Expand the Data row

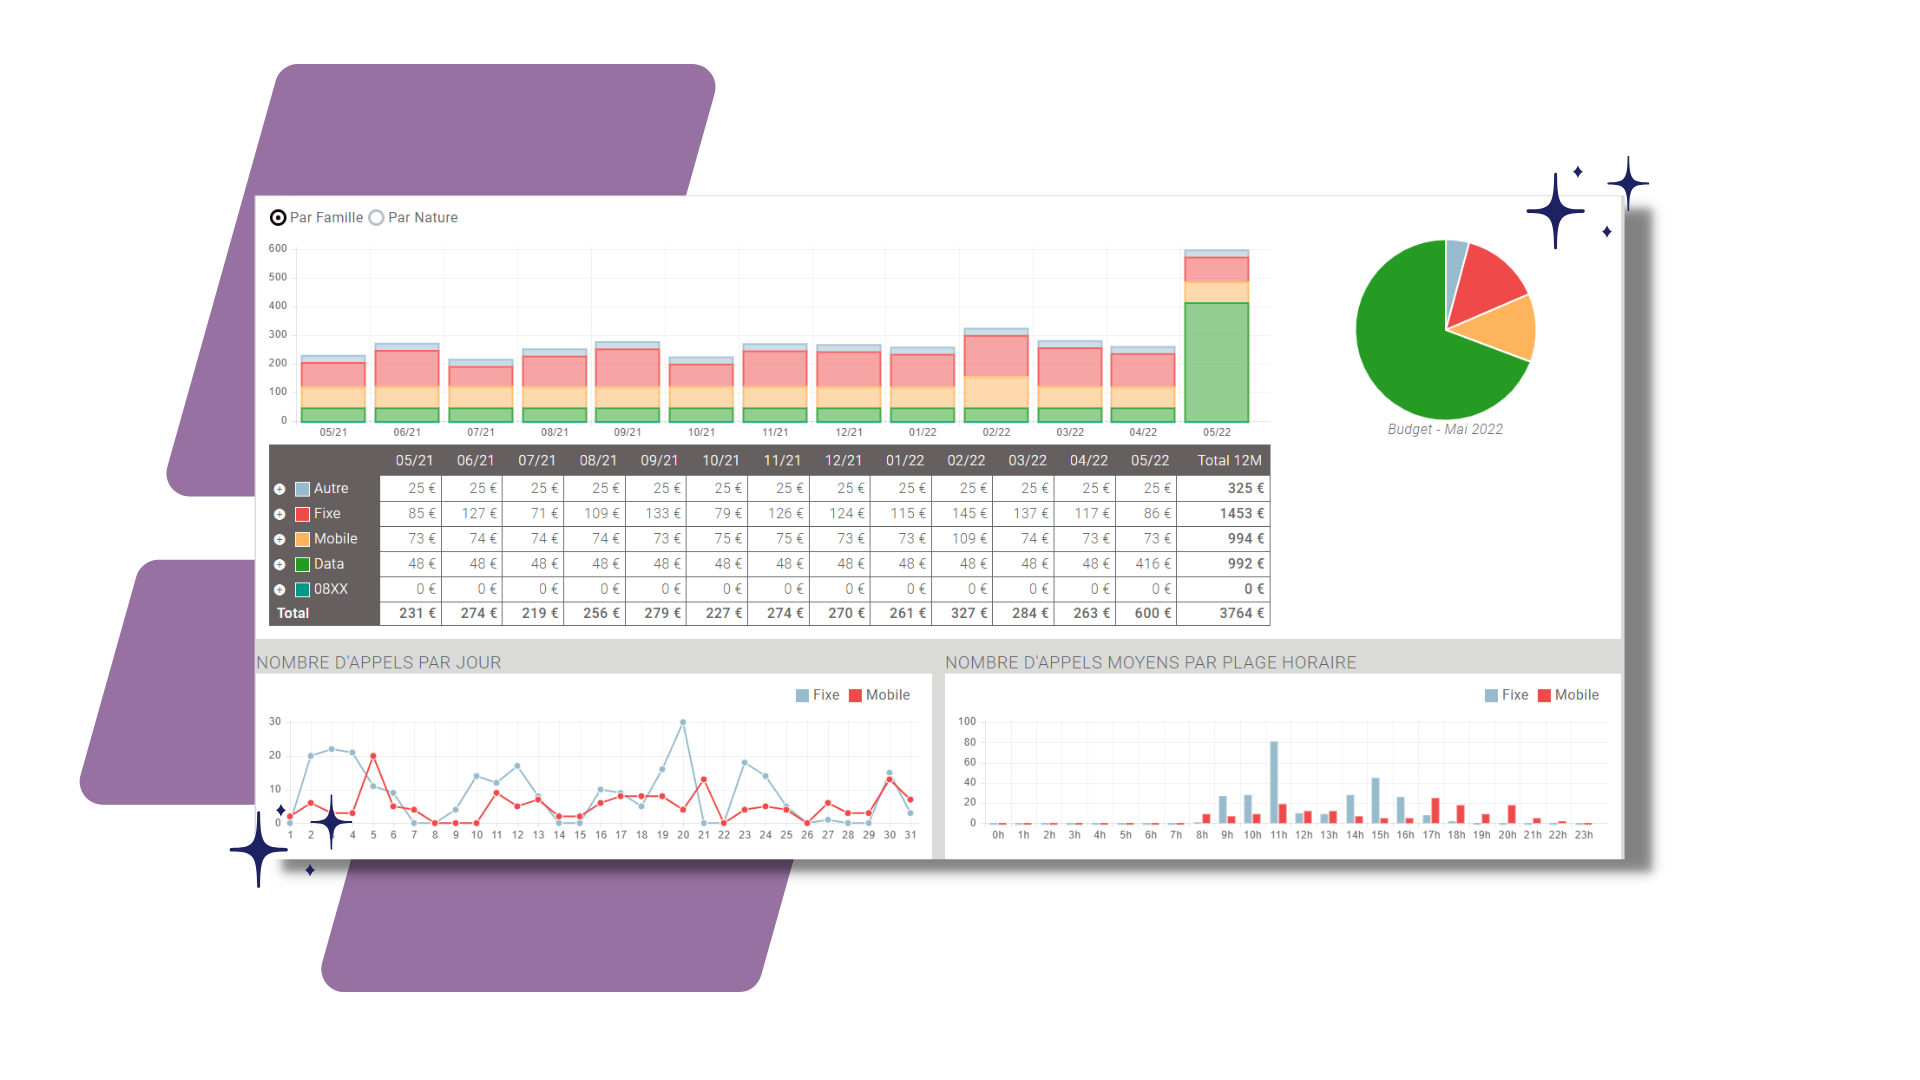(x=280, y=565)
